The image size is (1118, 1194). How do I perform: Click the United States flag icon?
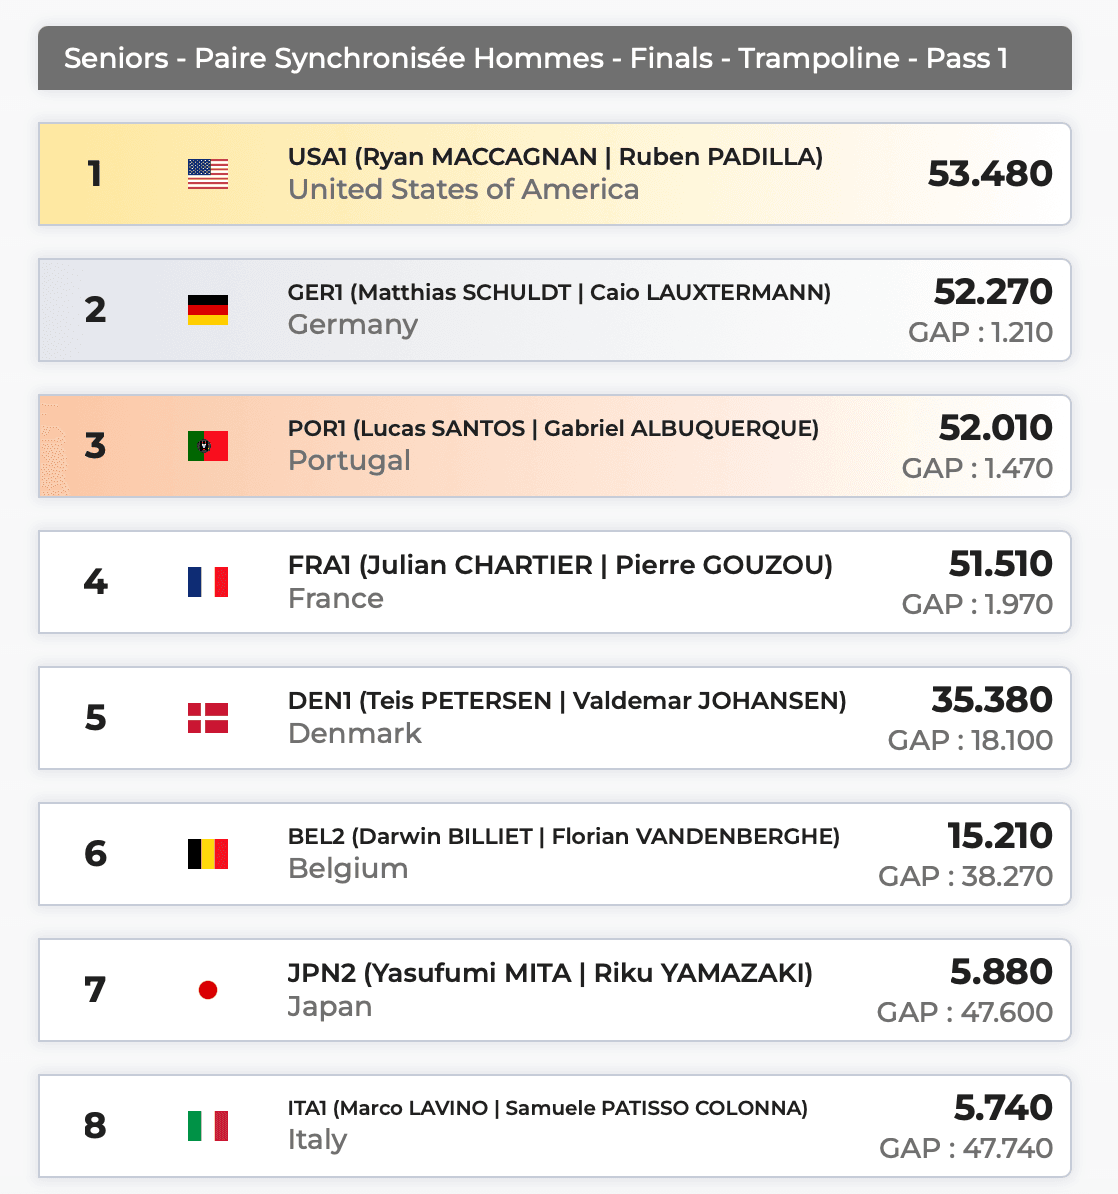coord(208,174)
